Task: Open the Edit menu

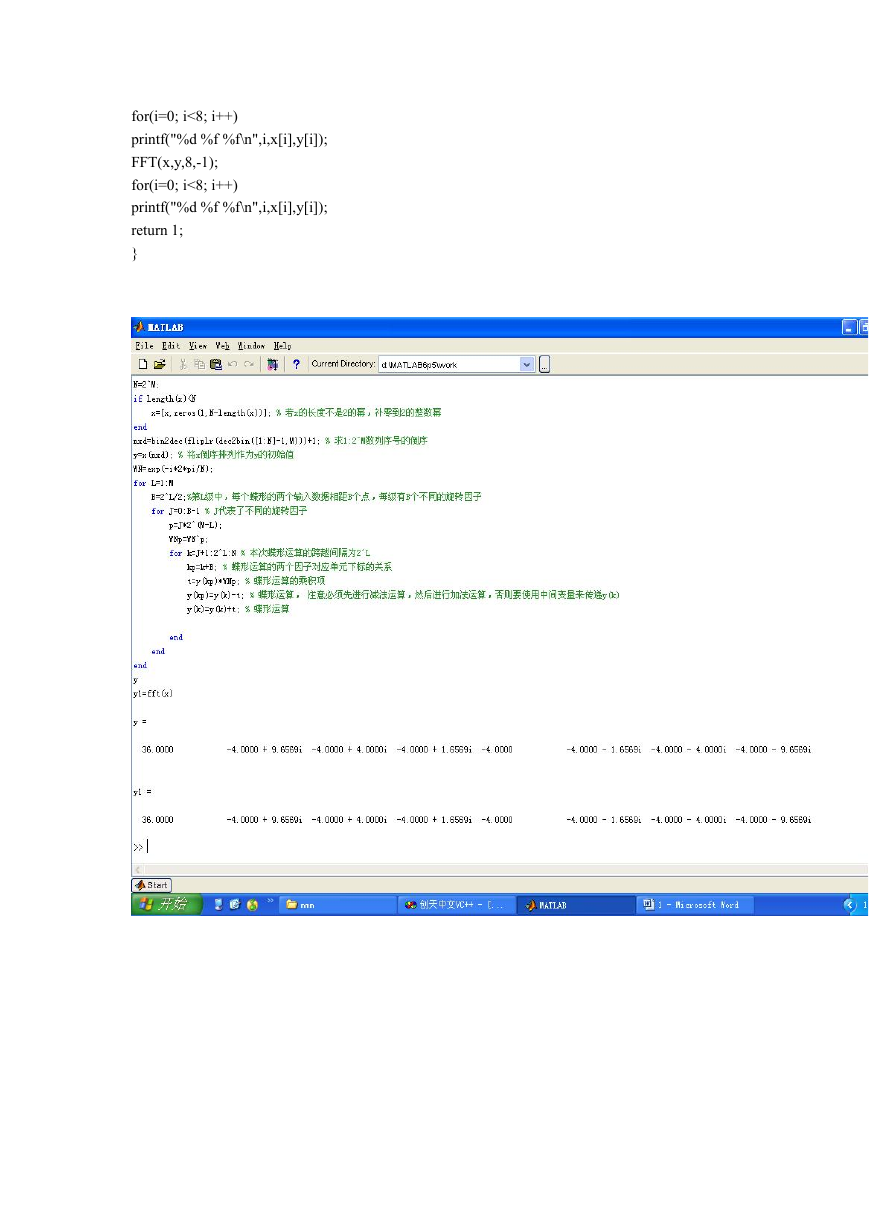Action: point(169,345)
